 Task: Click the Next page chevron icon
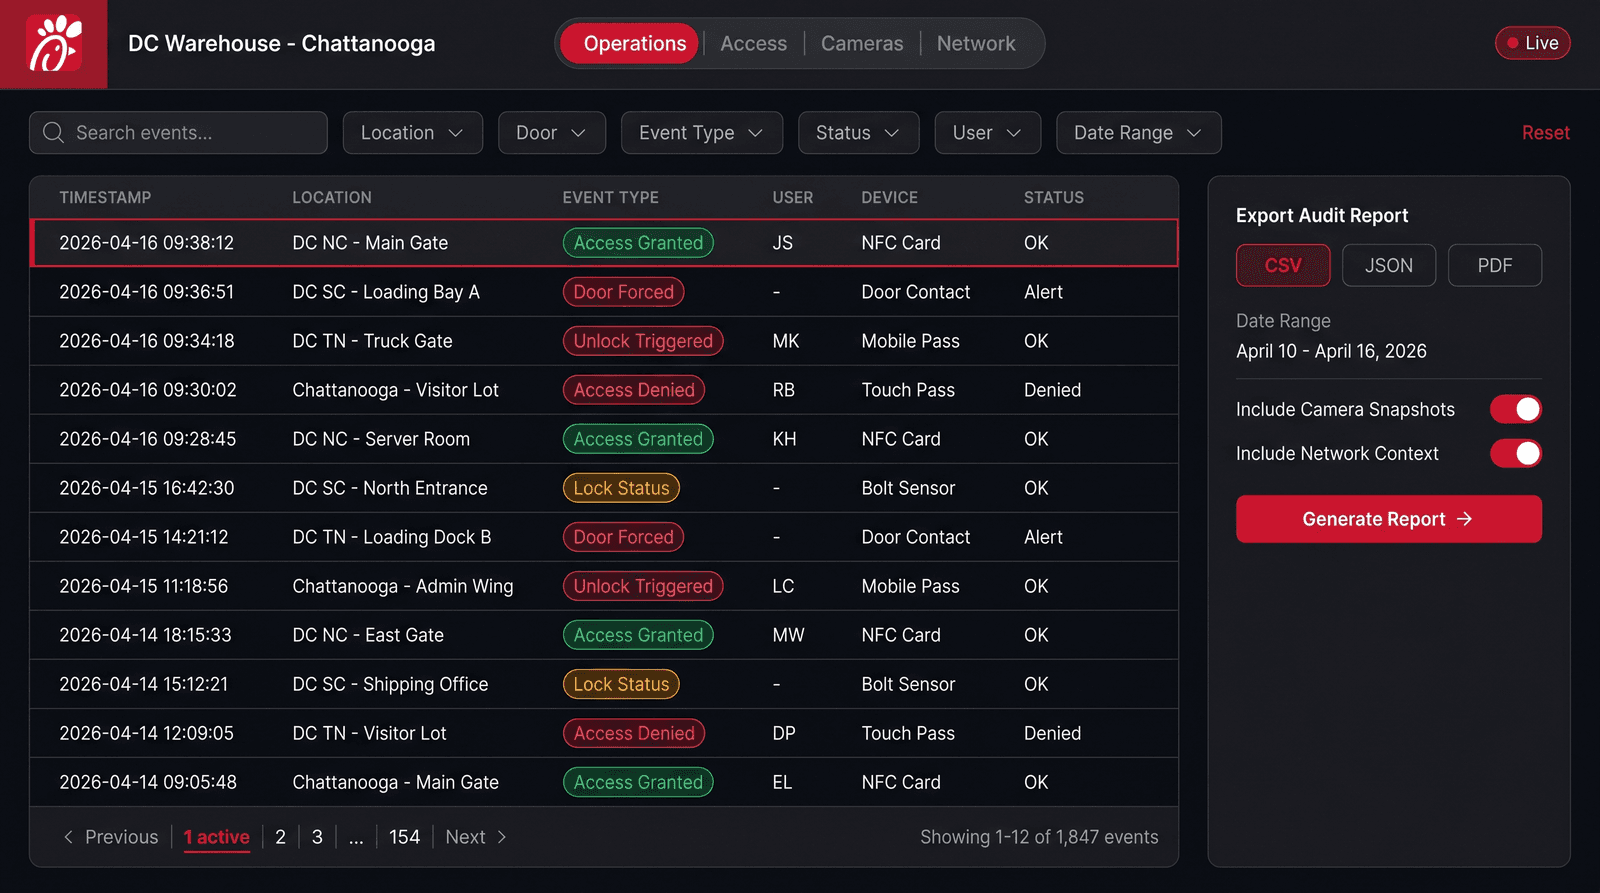[x=502, y=837]
